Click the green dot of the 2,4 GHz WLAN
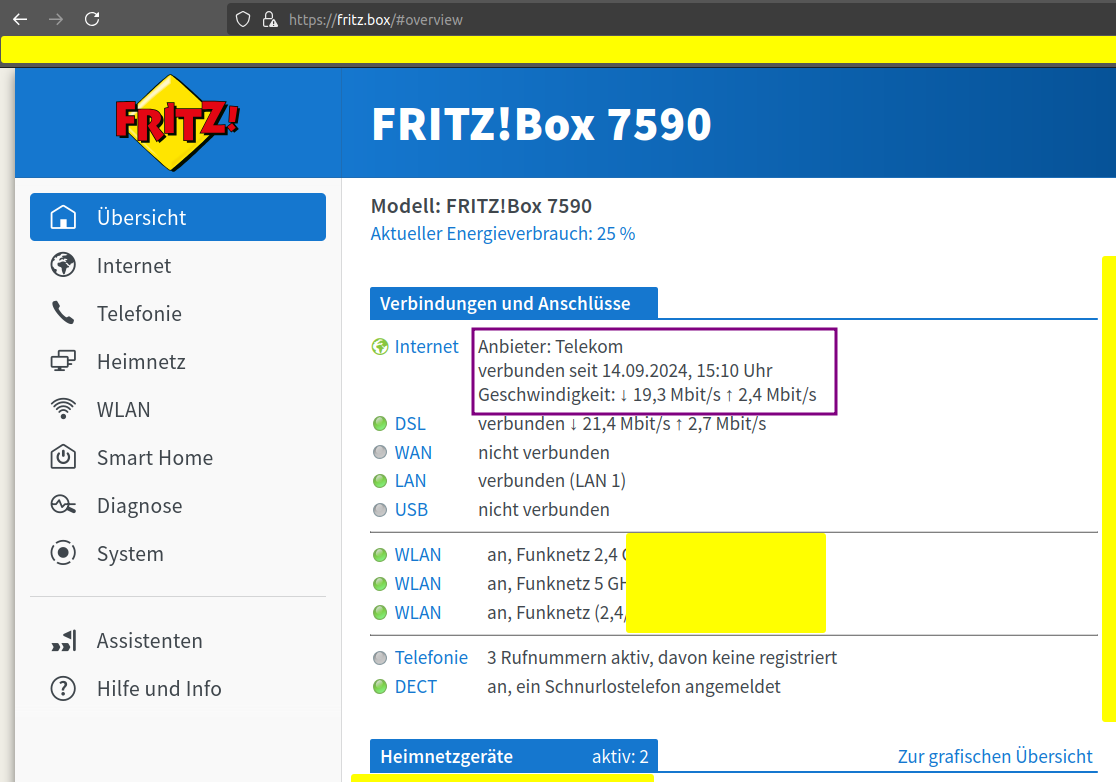The width and height of the screenshot is (1116, 782). pos(380,555)
